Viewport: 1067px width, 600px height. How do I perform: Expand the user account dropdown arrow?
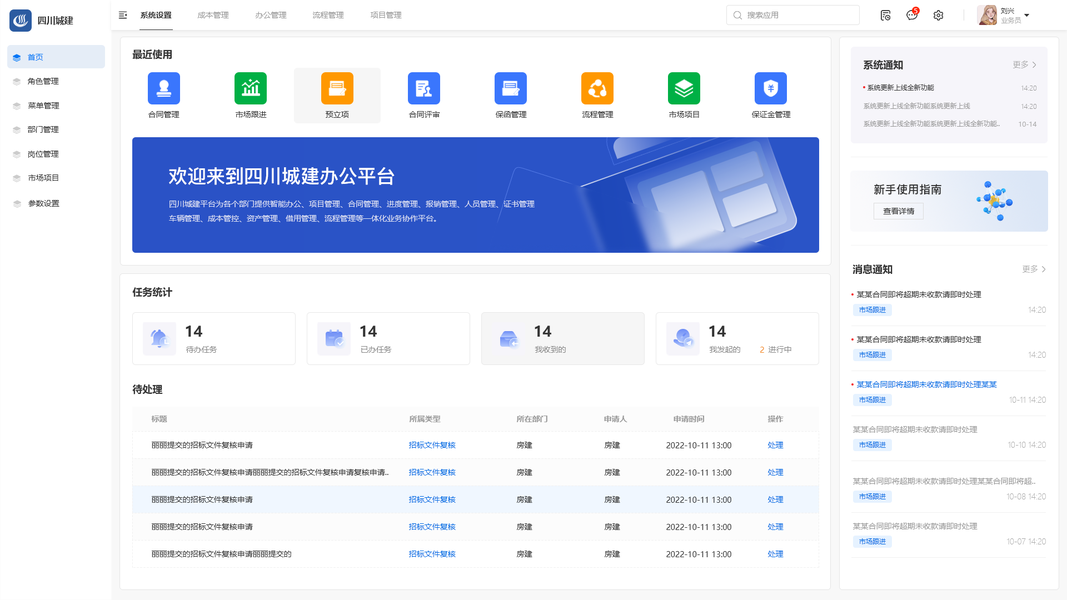1027,15
